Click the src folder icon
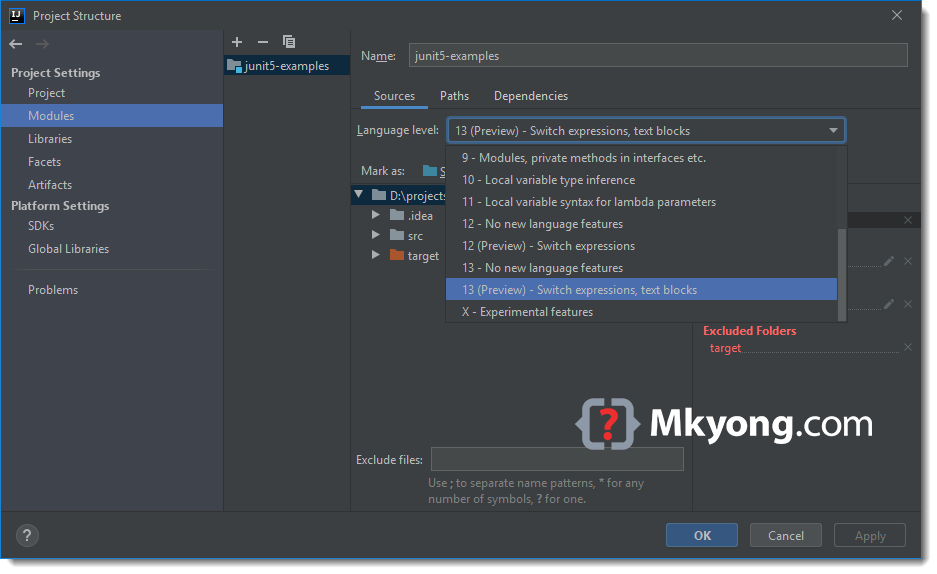 [397, 235]
